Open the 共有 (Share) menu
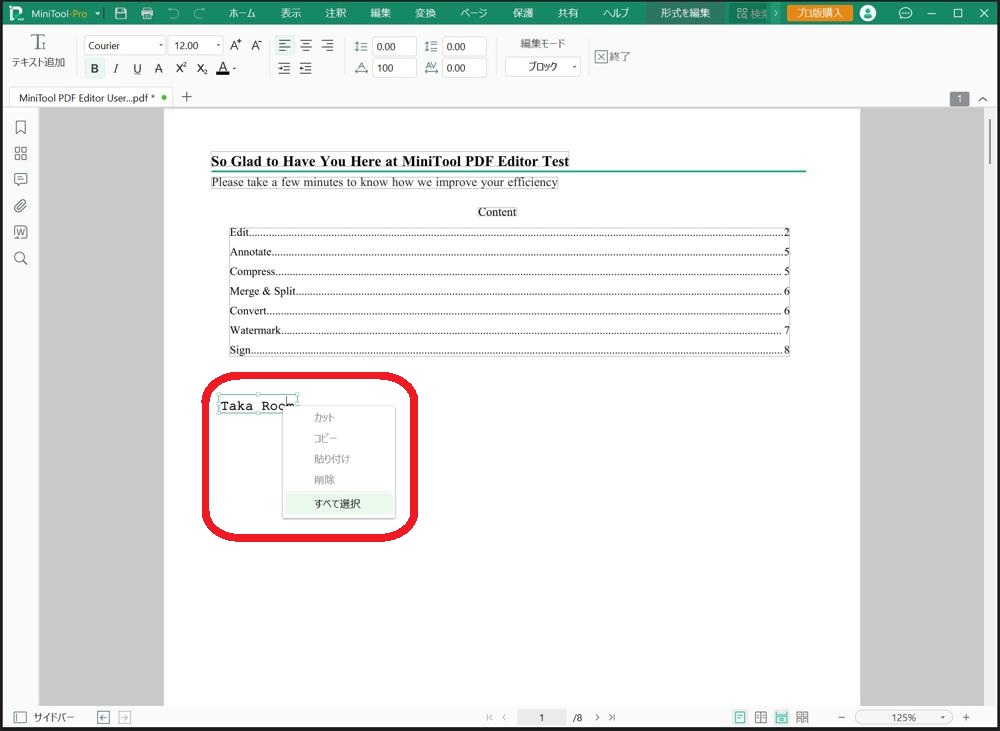Image resolution: width=1000 pixels, height=731 pixels. 568,13
